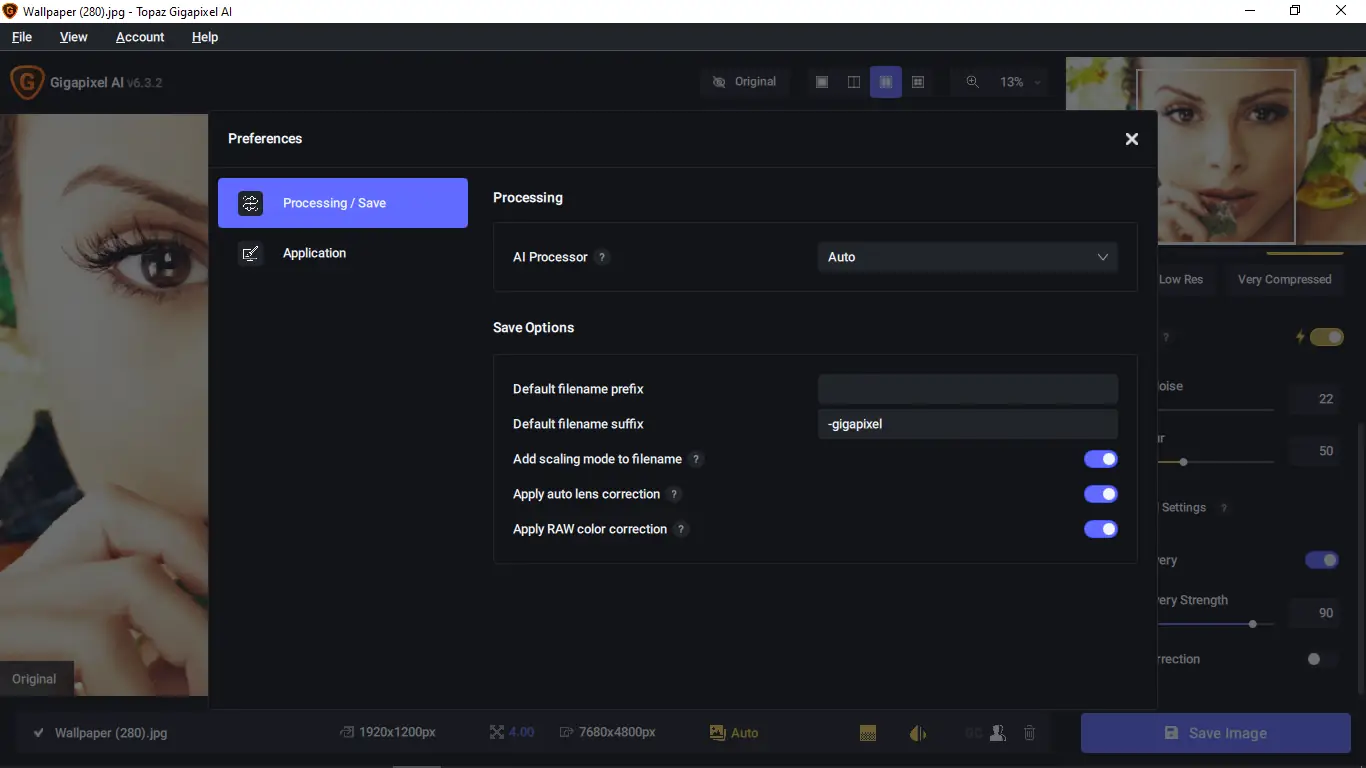Click the noise value field showing 22

[x=1315, y=399]
